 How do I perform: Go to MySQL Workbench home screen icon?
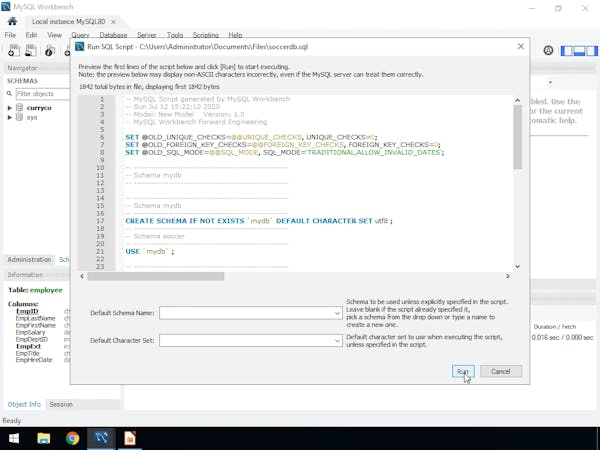tap(12, 21)
